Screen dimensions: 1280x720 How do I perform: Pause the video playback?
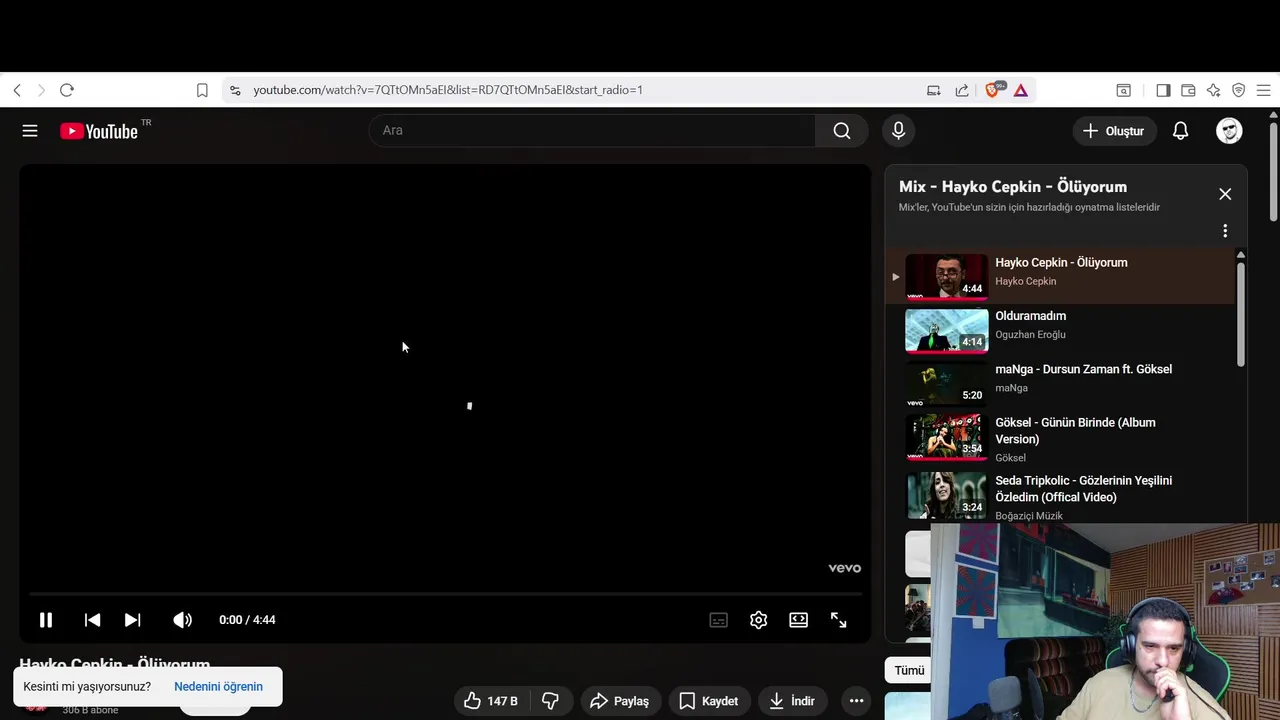pos(46,620)
